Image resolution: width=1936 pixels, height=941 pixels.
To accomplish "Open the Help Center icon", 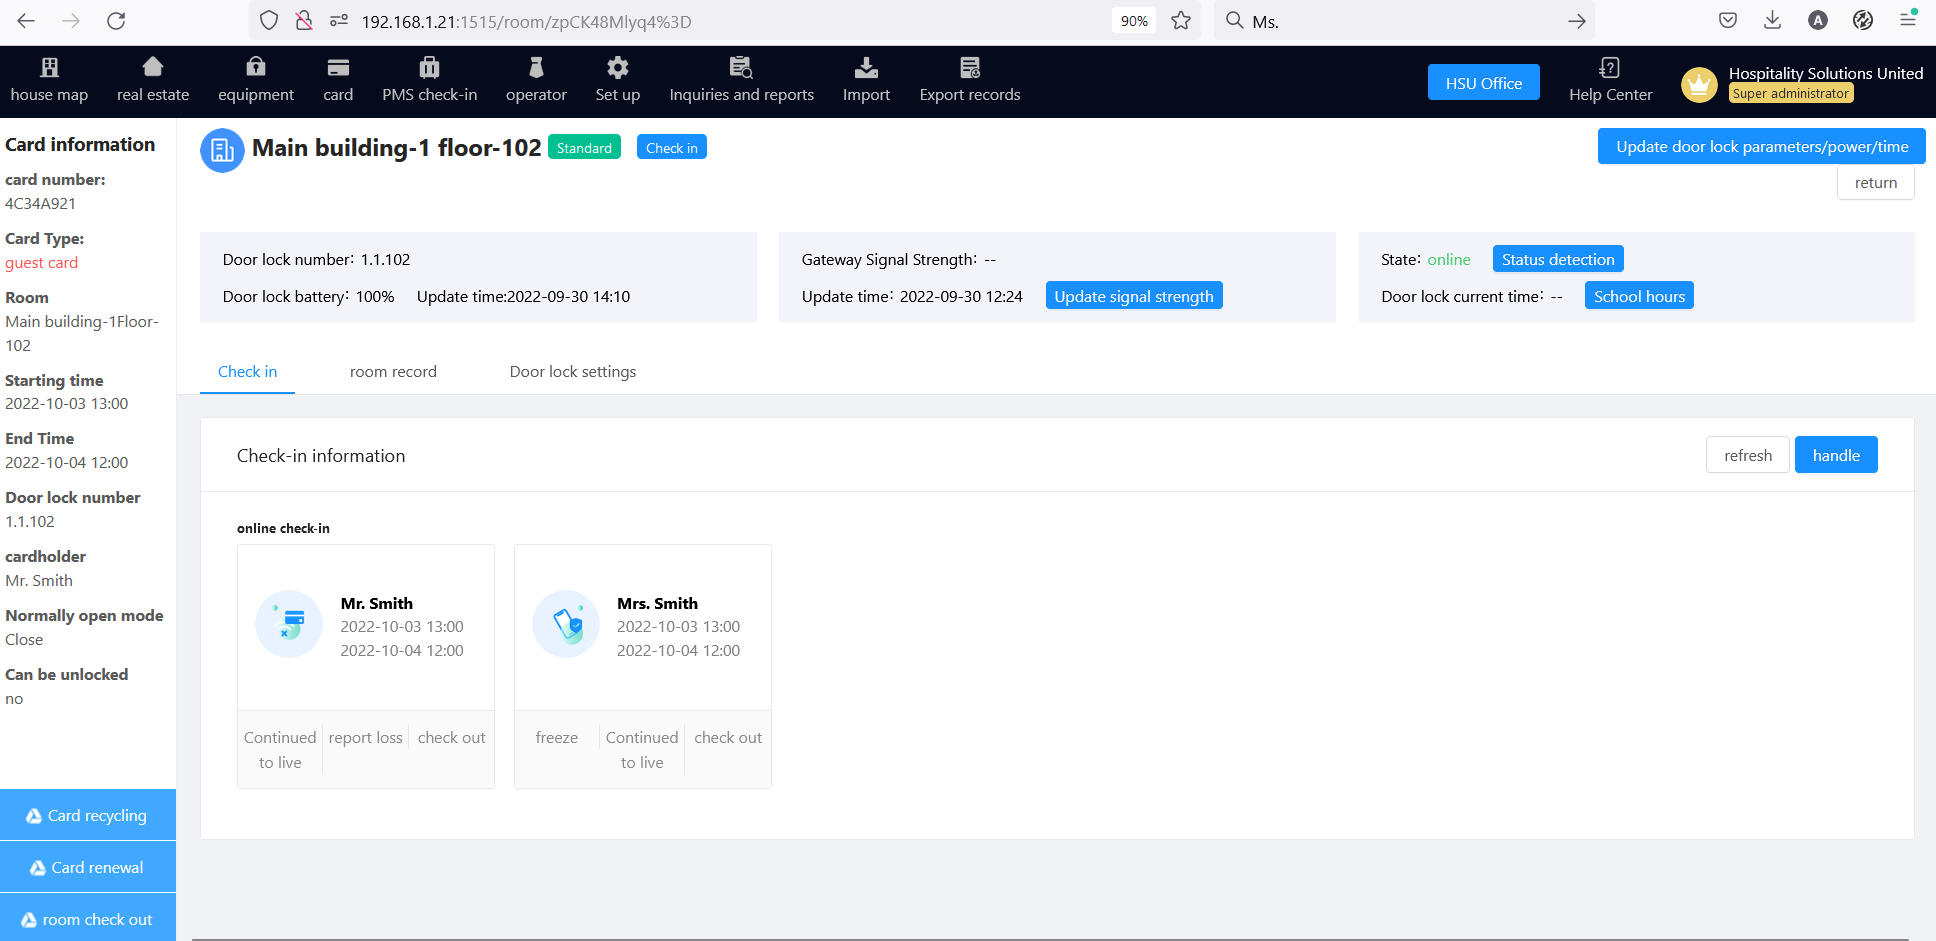I will click(1609, 68).
